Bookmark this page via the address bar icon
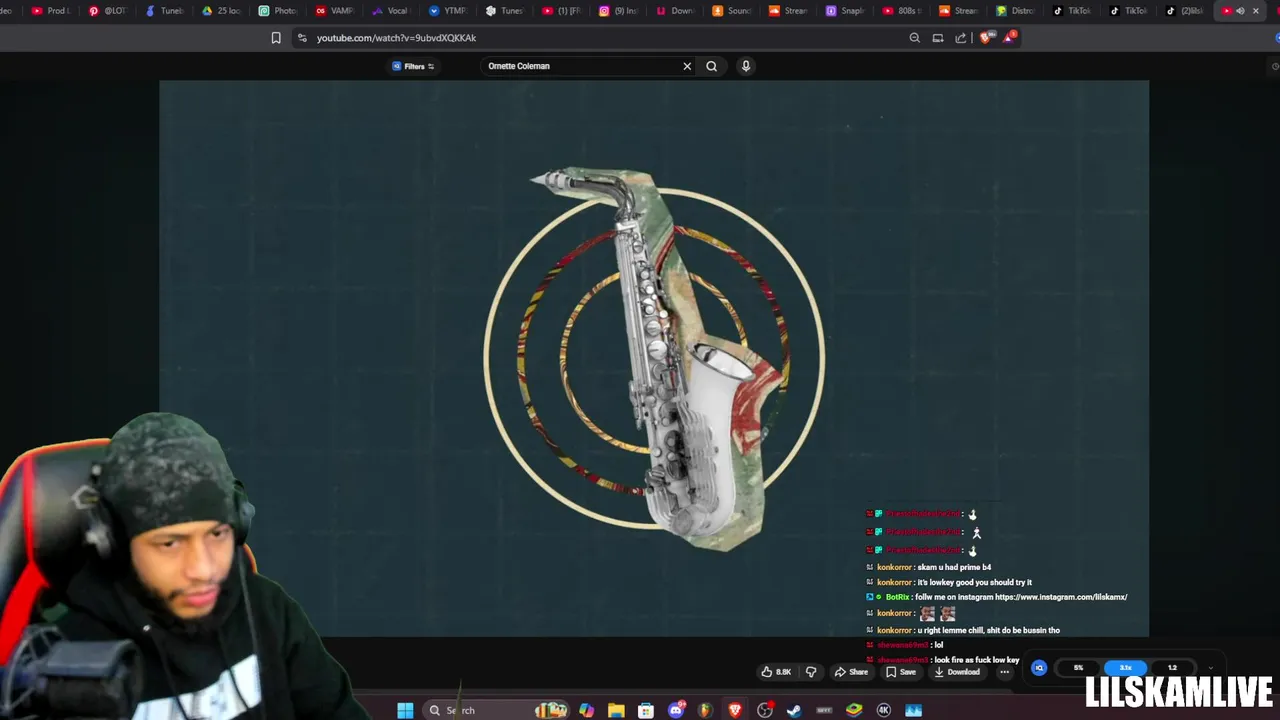Image resolution: width=1280 pixels, height=720 pixels. (x=276, y=38)
